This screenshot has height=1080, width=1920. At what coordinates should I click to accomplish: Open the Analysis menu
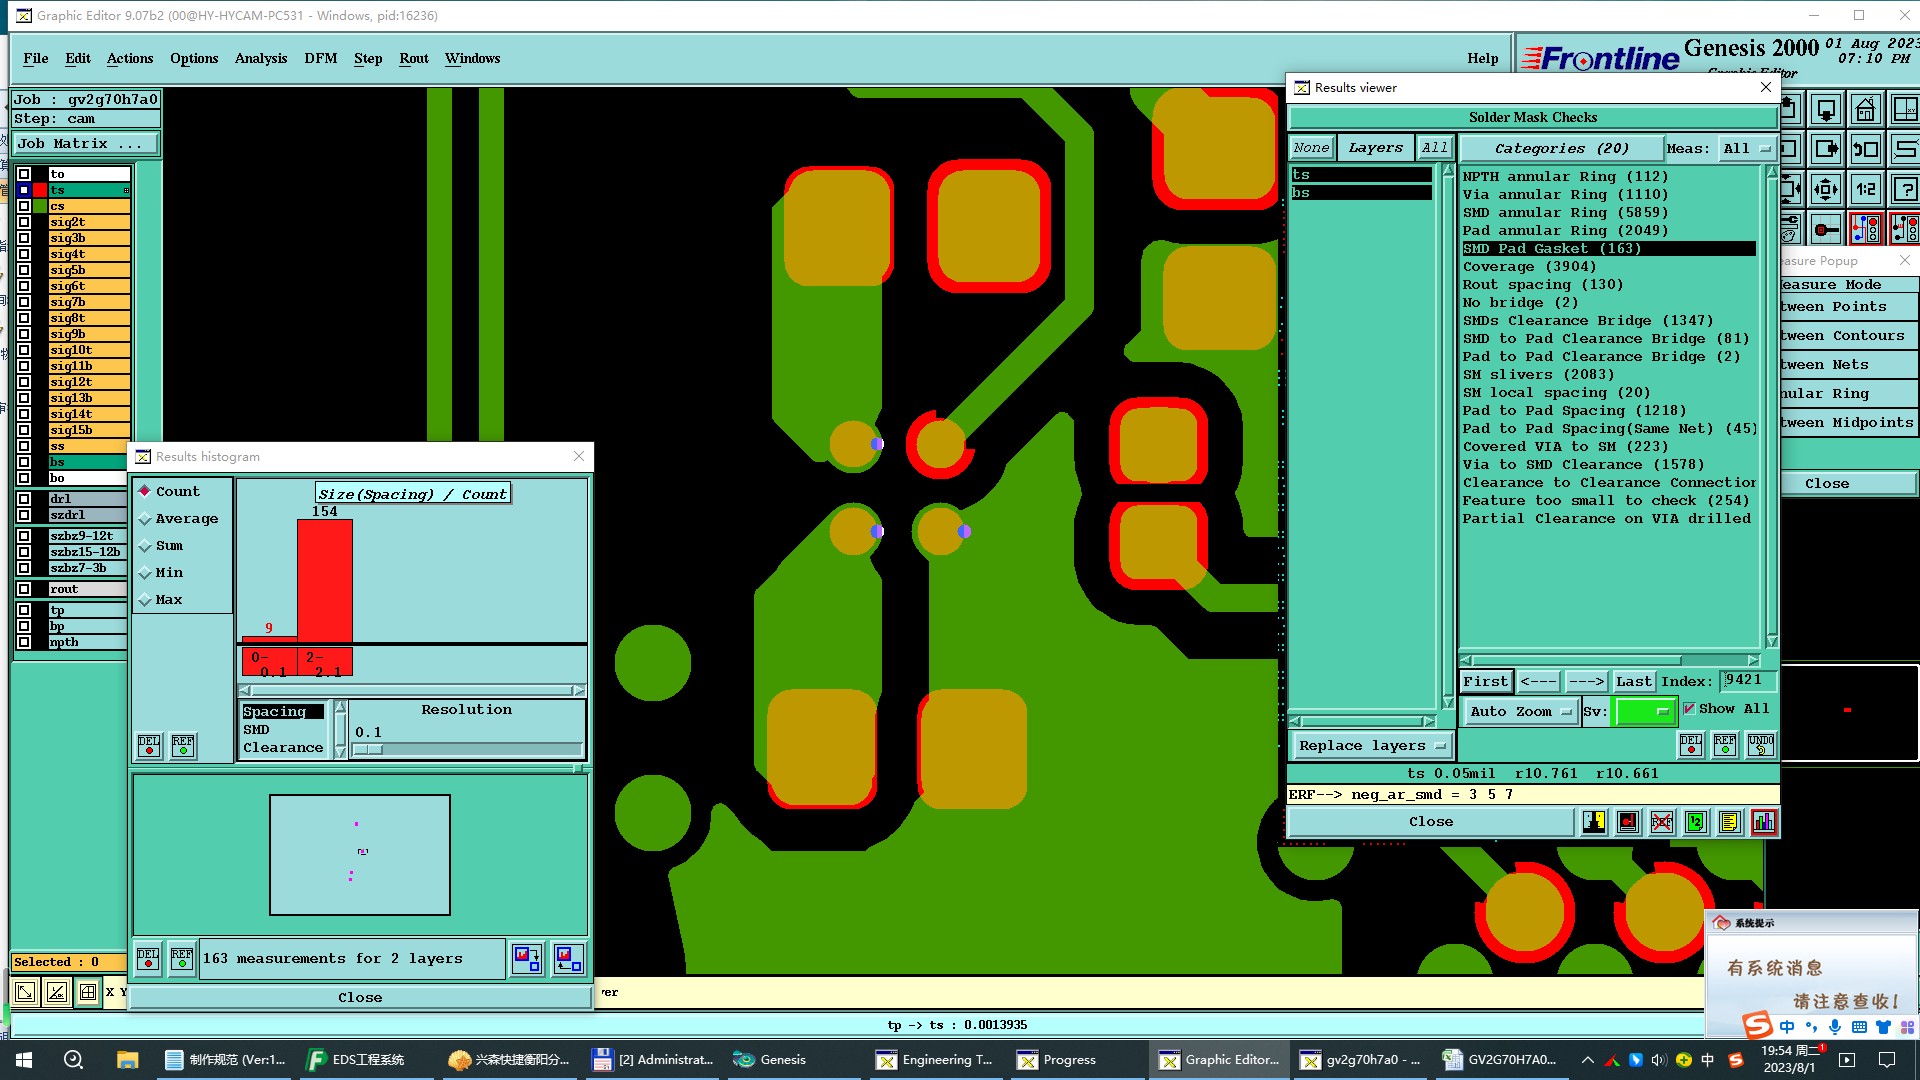click(x=260, y=58)
